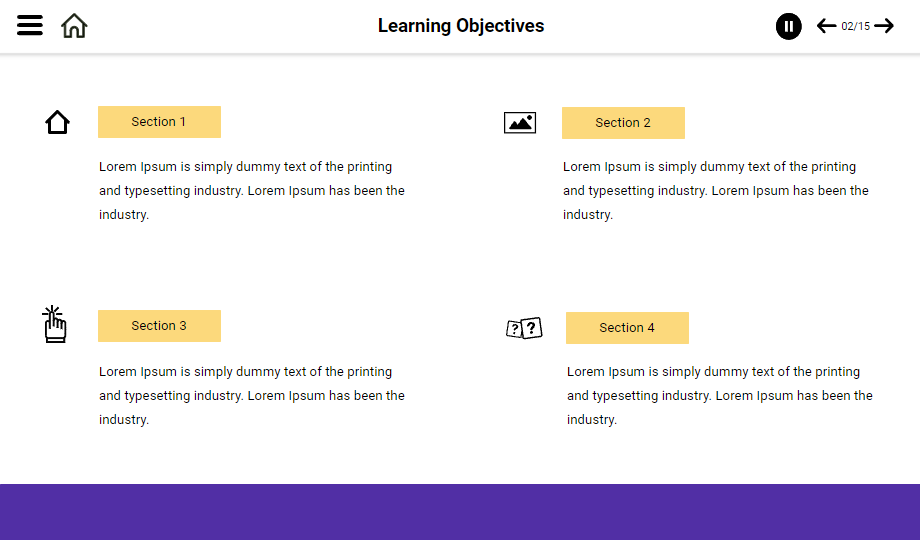Go to the home page icon in header
The height and width of the screenshot is (540, 920).
tap(74, 26)
